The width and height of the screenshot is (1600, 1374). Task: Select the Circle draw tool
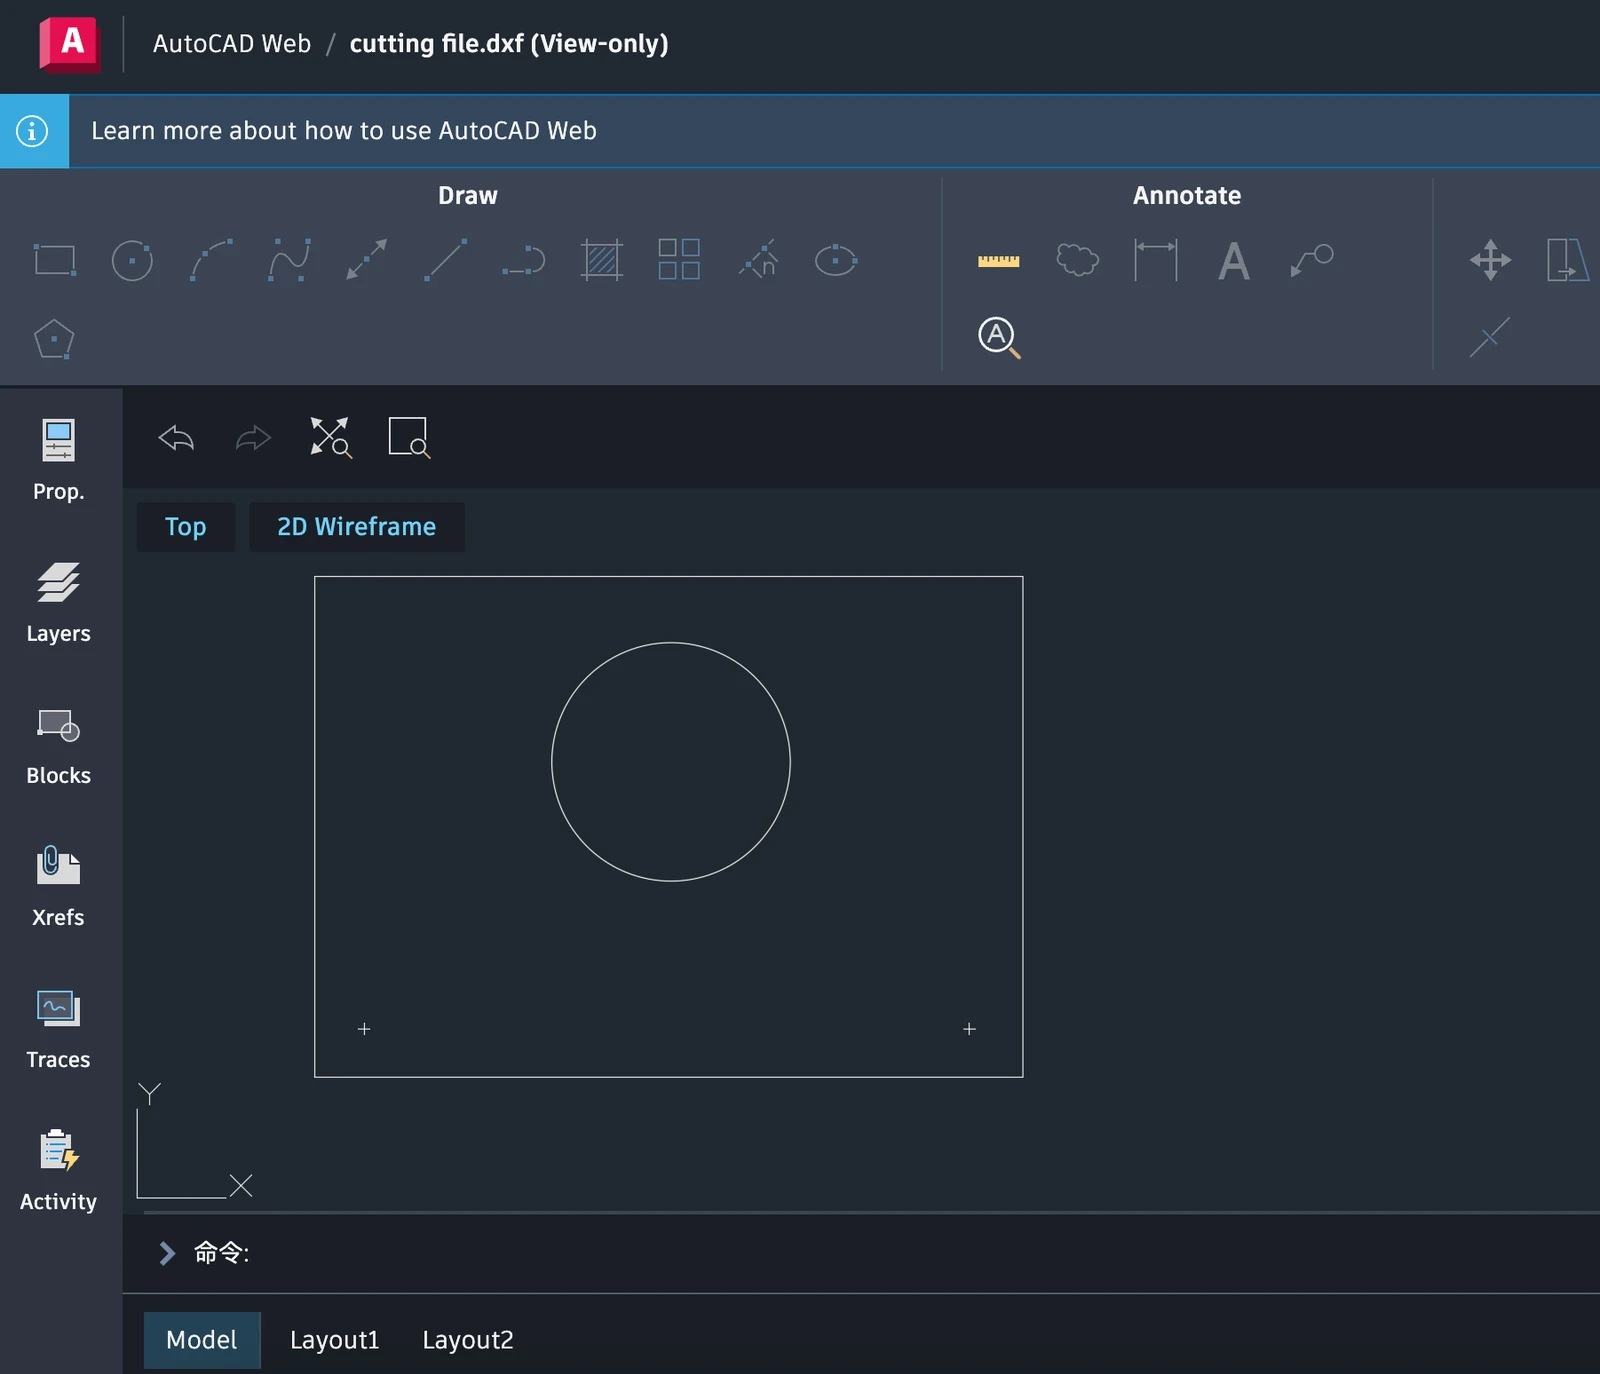click(132, 260)
